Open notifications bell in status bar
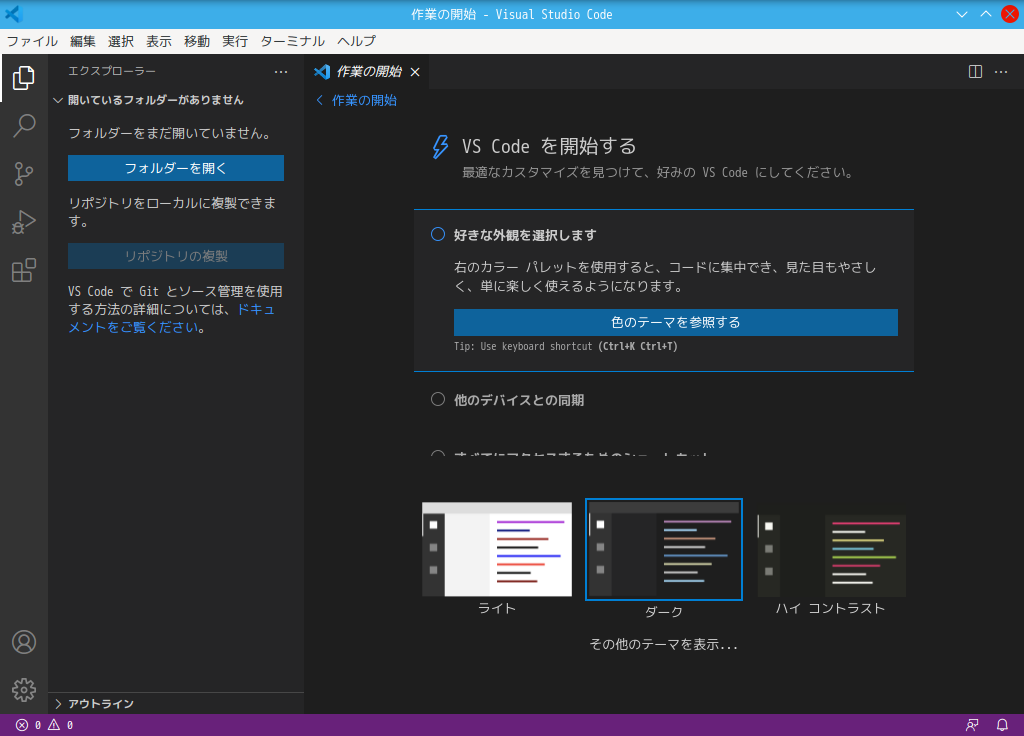The height and width of the screenshot is (736, 1024). click(1002, 725)
